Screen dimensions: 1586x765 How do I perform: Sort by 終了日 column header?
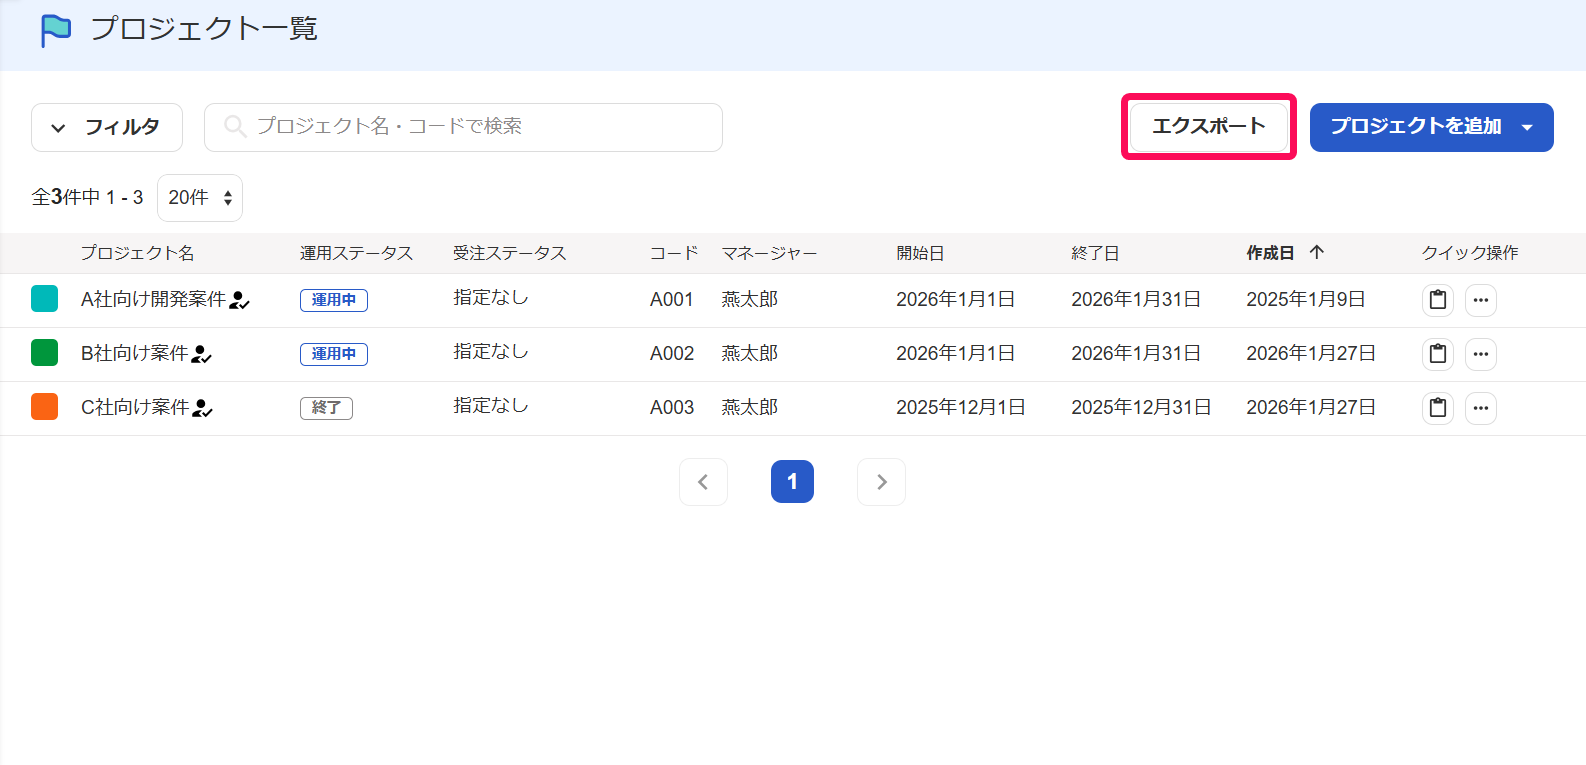(1095, 253)
